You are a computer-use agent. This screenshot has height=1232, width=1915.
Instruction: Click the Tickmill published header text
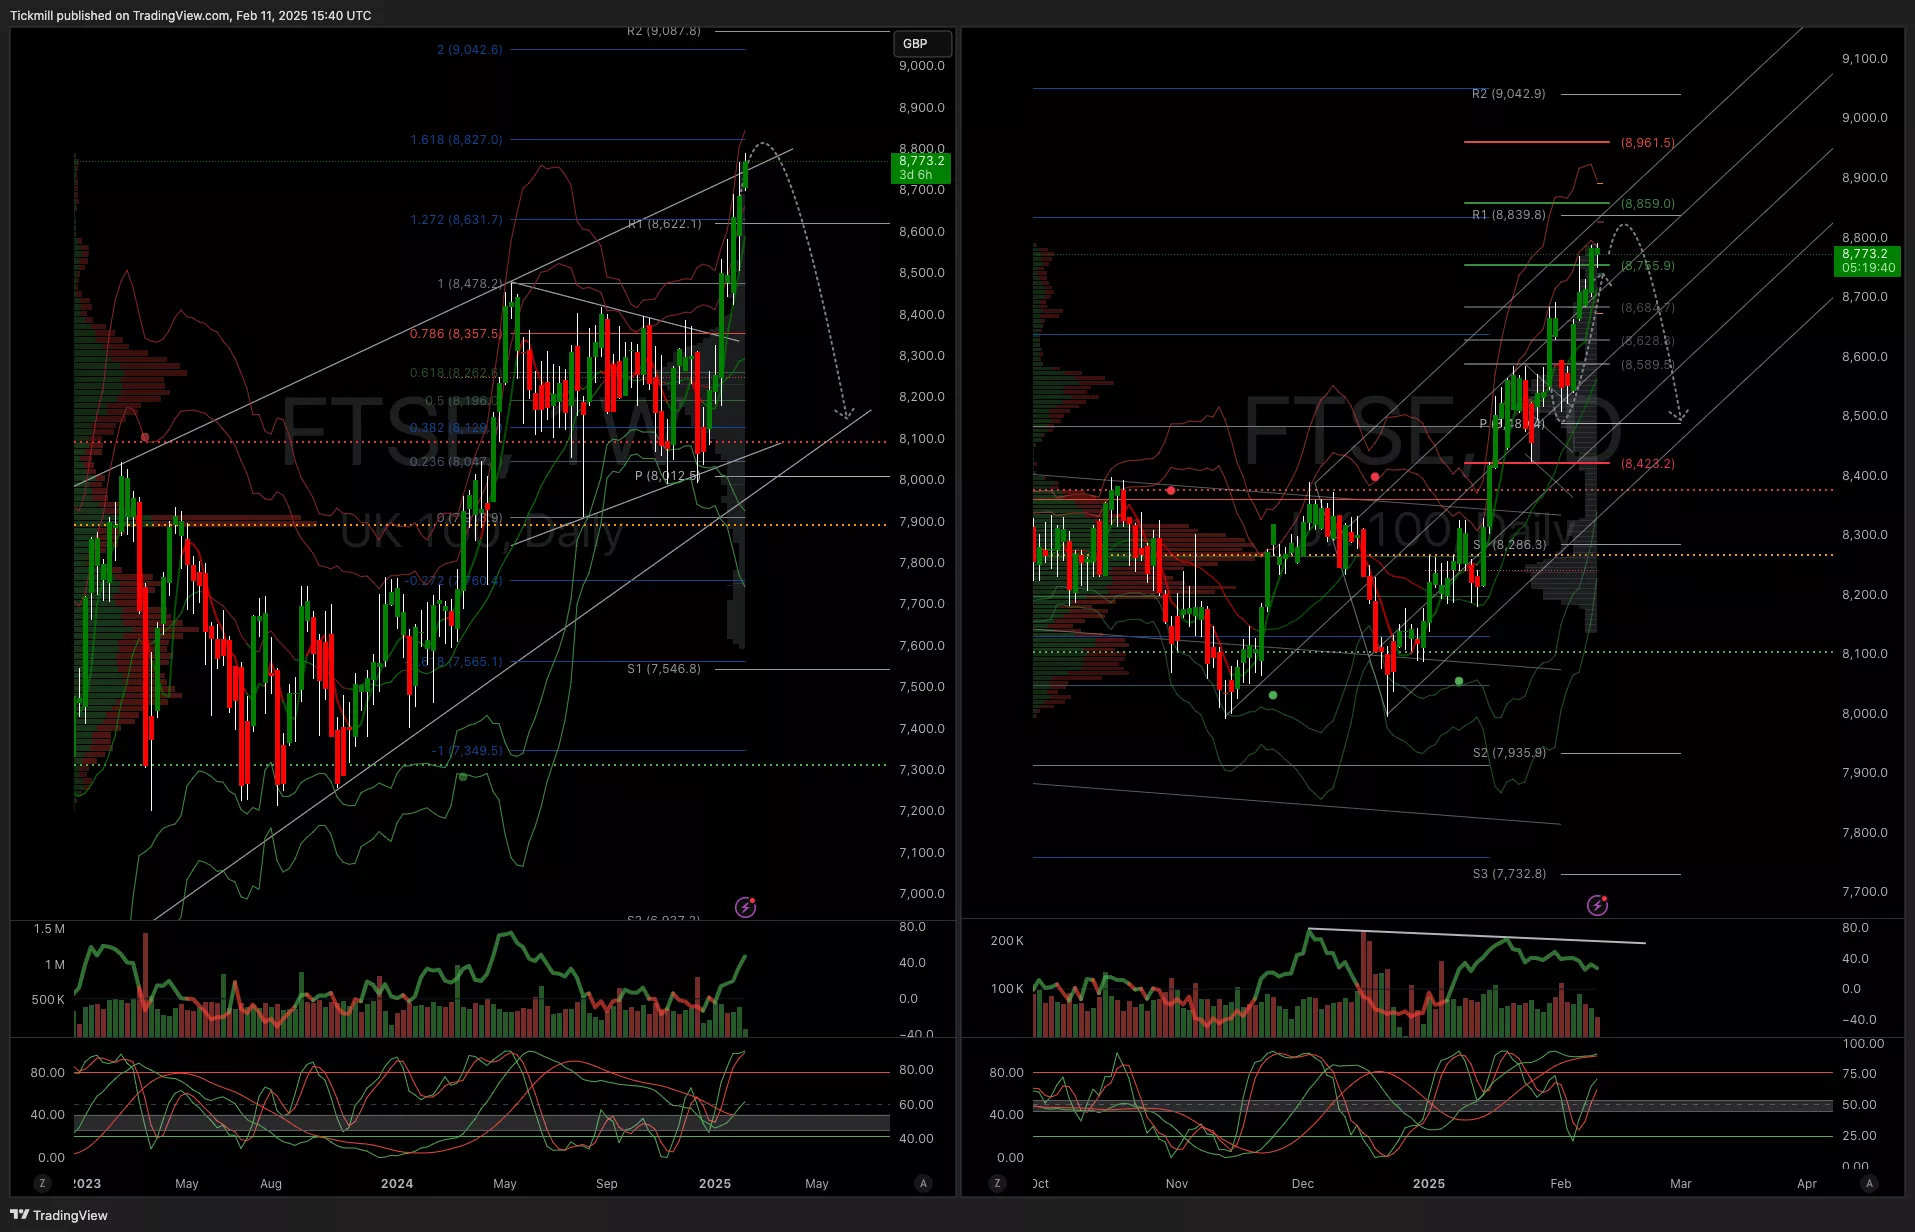point(190,15)
